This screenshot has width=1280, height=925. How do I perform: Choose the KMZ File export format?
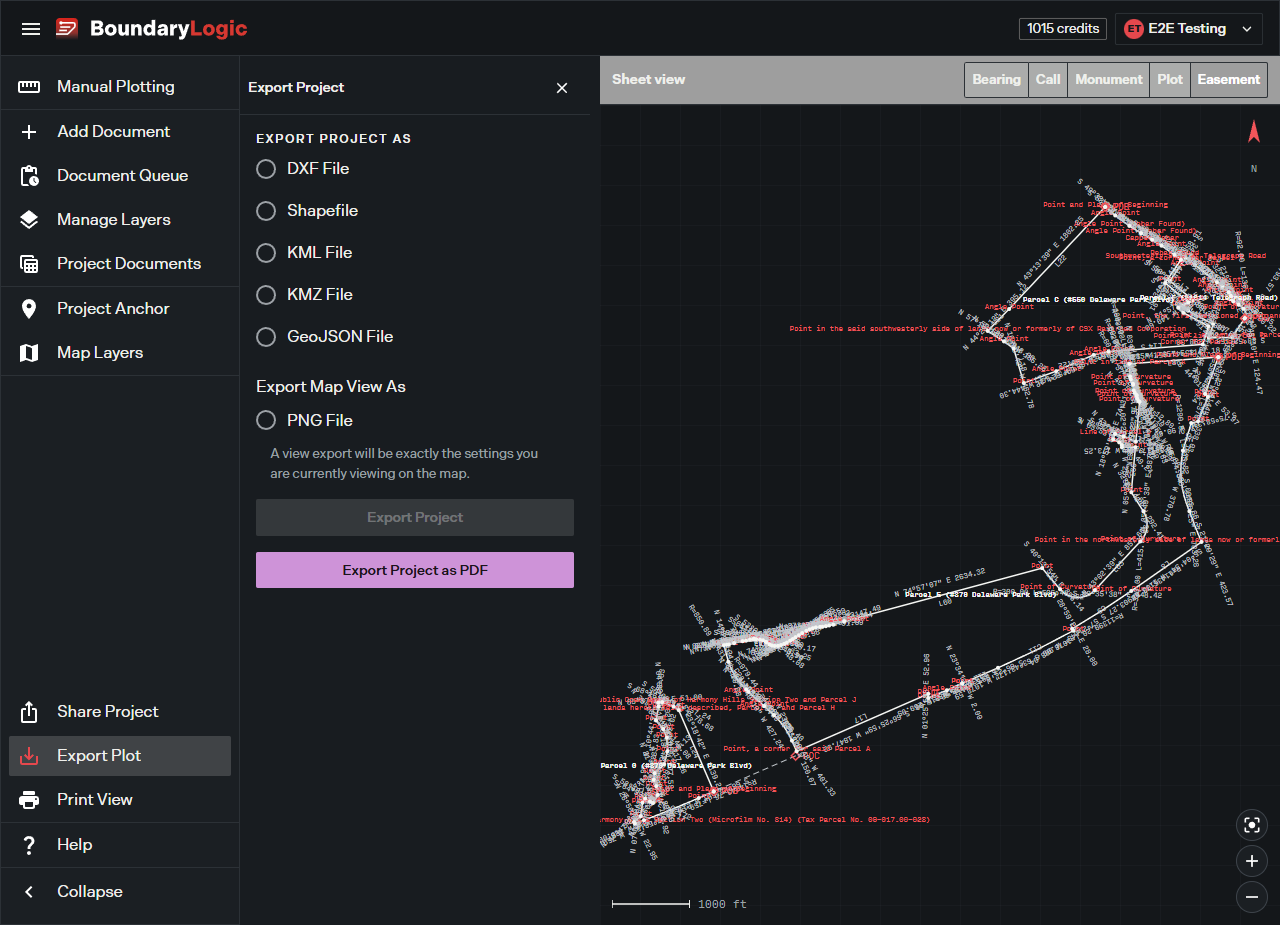266,295
